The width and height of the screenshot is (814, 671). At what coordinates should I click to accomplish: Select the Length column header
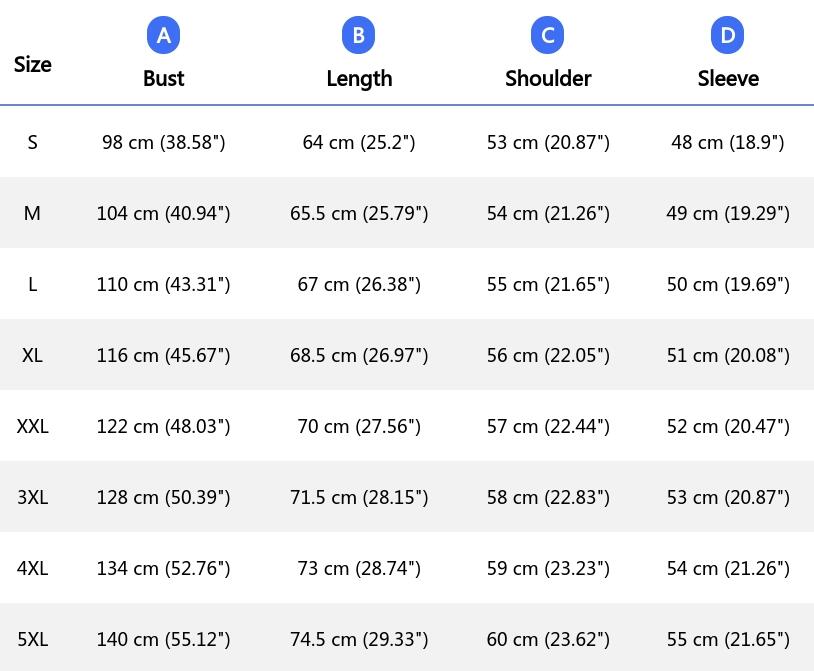(x=359, y=79)
